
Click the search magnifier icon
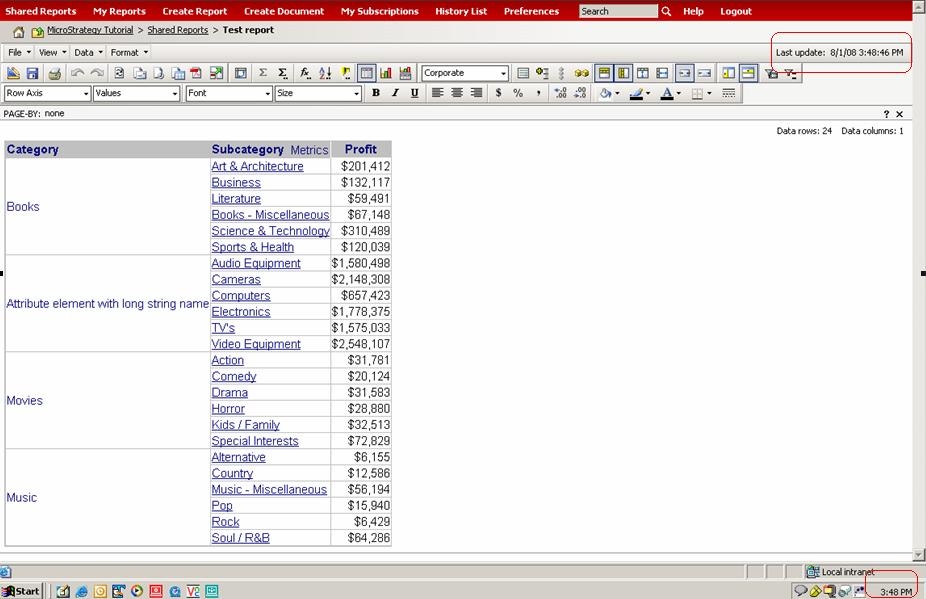pyautogui.click(x=666, y=11)
